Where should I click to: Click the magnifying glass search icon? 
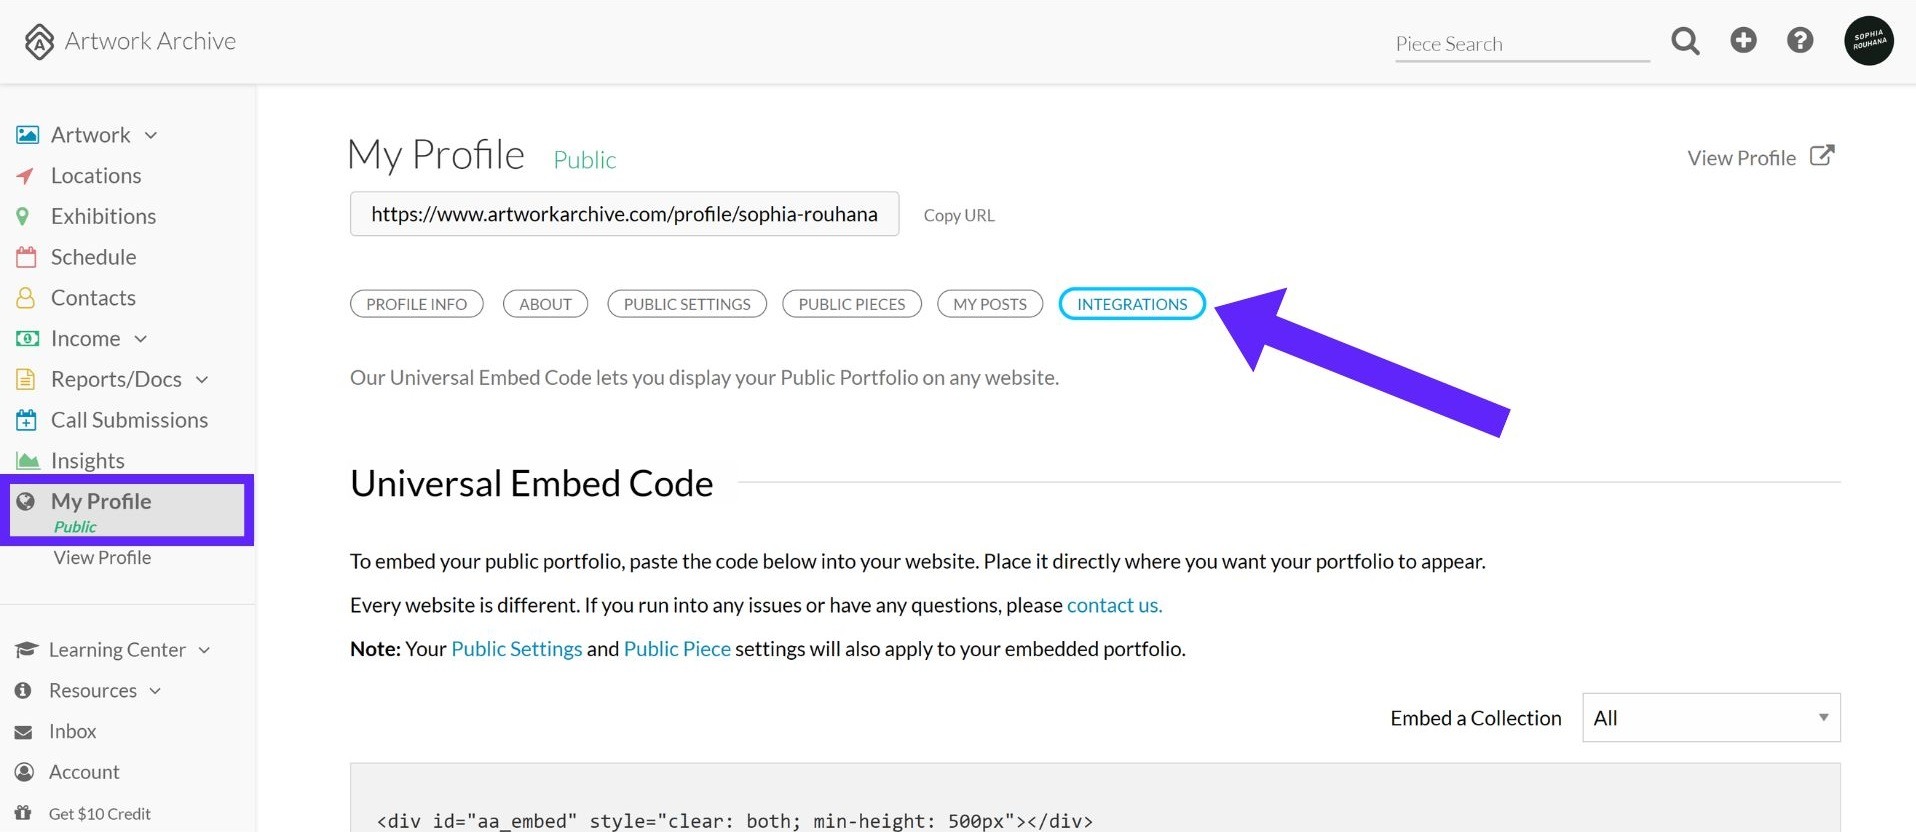[1685, 41]
